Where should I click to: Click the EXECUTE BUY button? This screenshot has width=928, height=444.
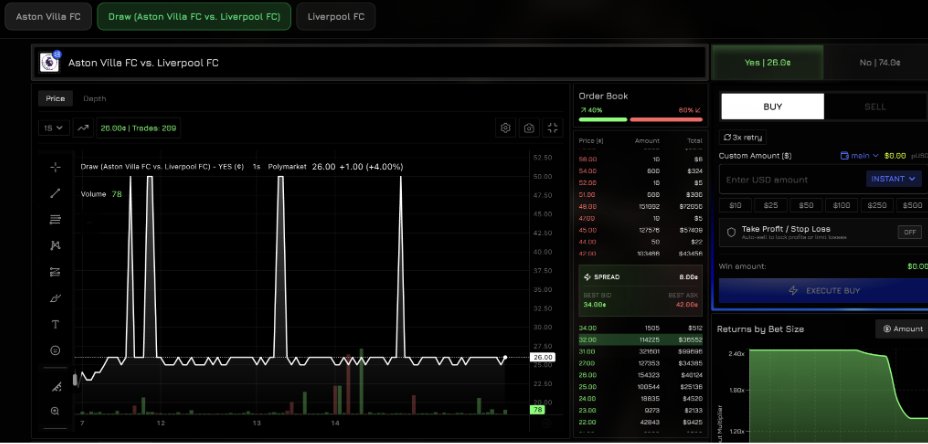(x=823, y=291)
